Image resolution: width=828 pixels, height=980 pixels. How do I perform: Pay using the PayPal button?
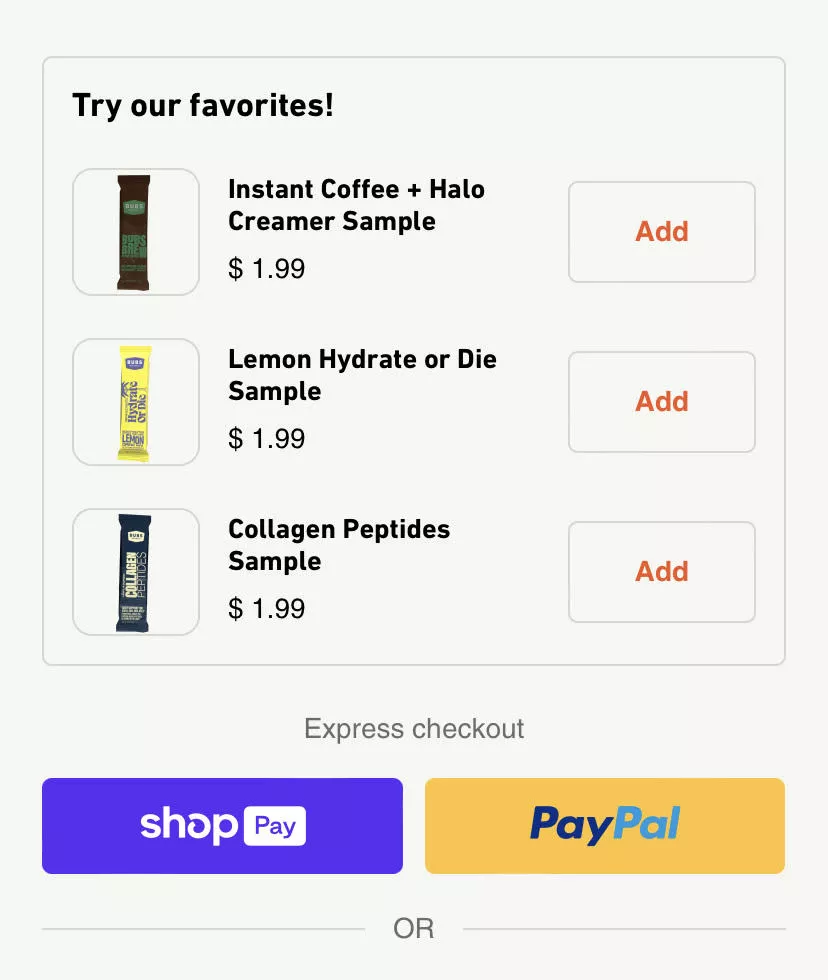[604, 826]
